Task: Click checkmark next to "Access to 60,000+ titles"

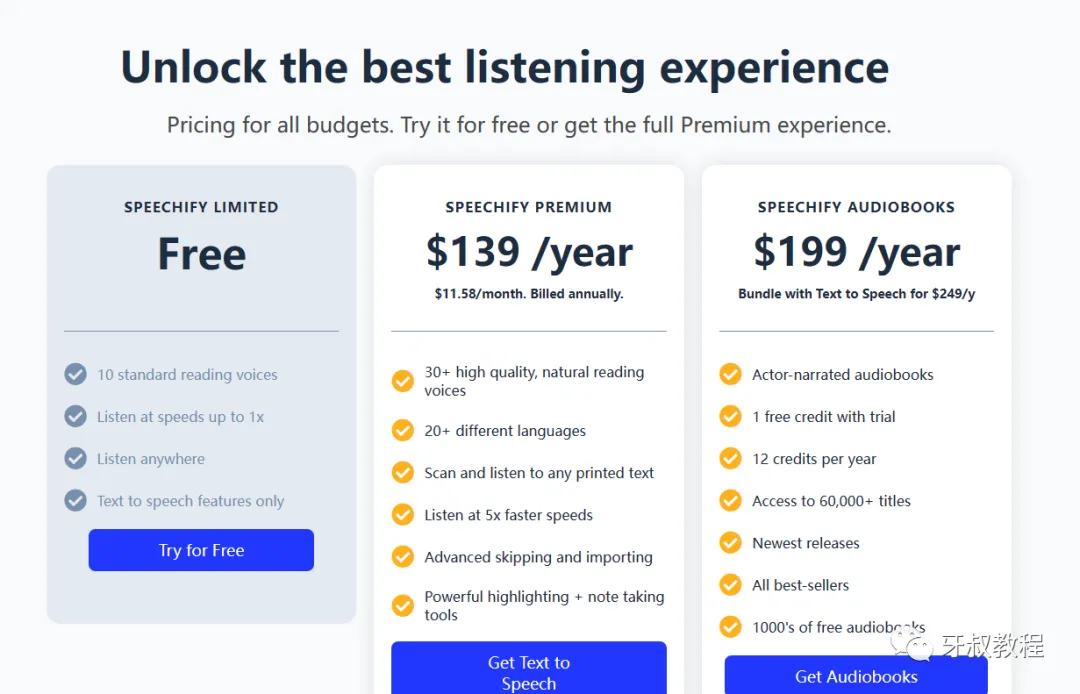Action: coord(731,500)
